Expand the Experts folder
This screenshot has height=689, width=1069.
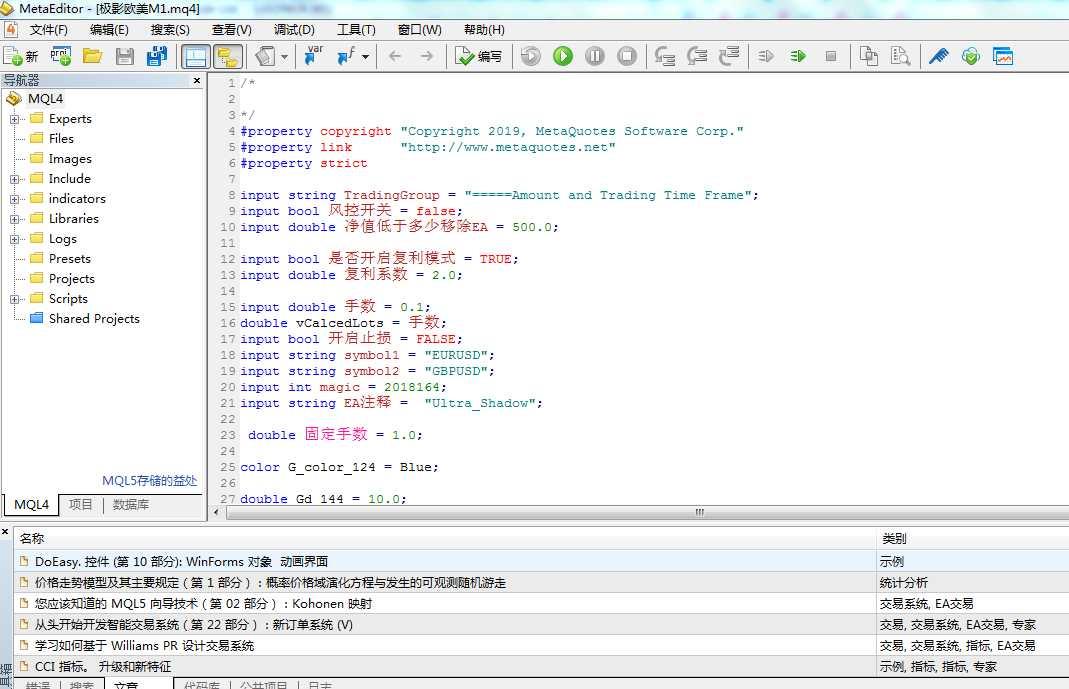(14, 119)
